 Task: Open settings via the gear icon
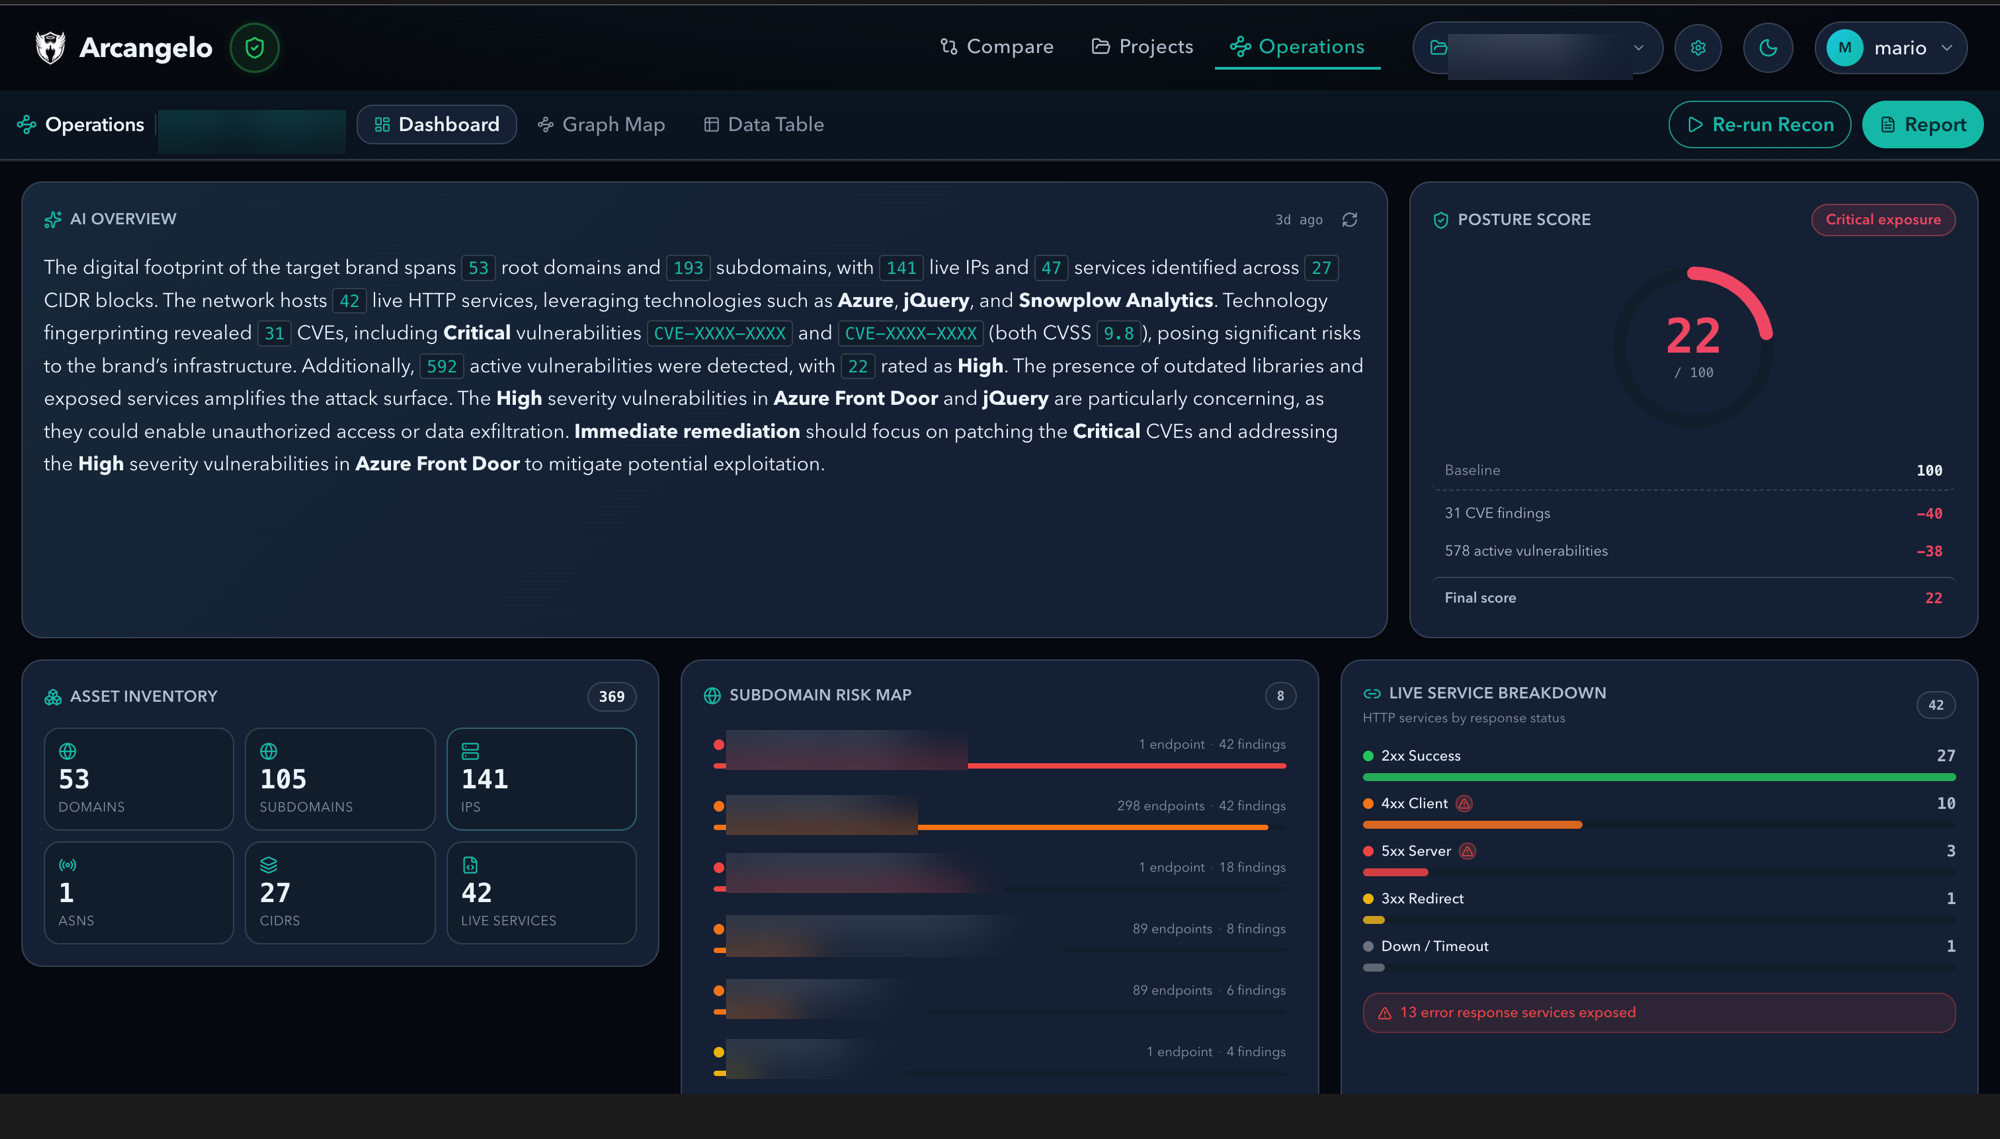(1698, 47)
